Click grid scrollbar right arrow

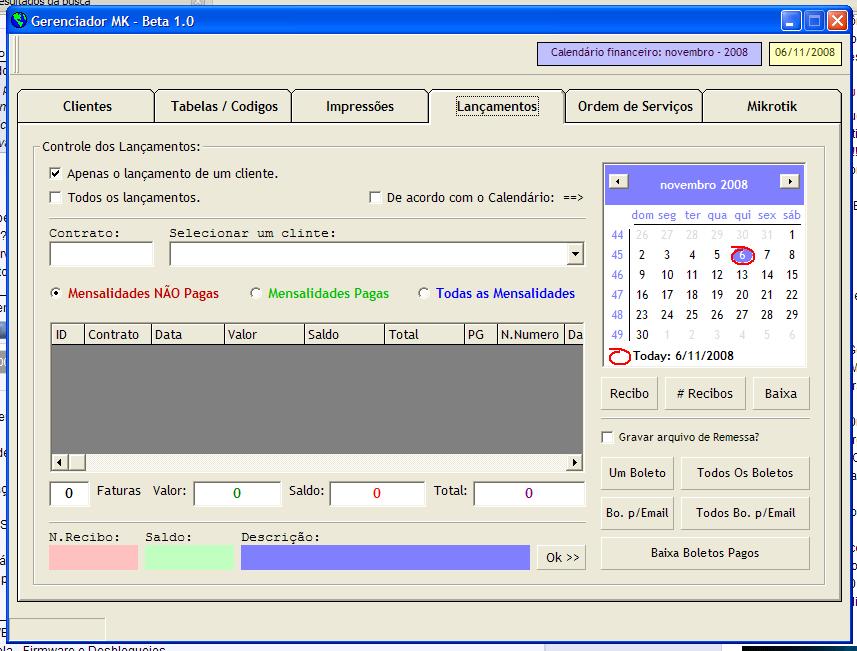click(574, 462)
